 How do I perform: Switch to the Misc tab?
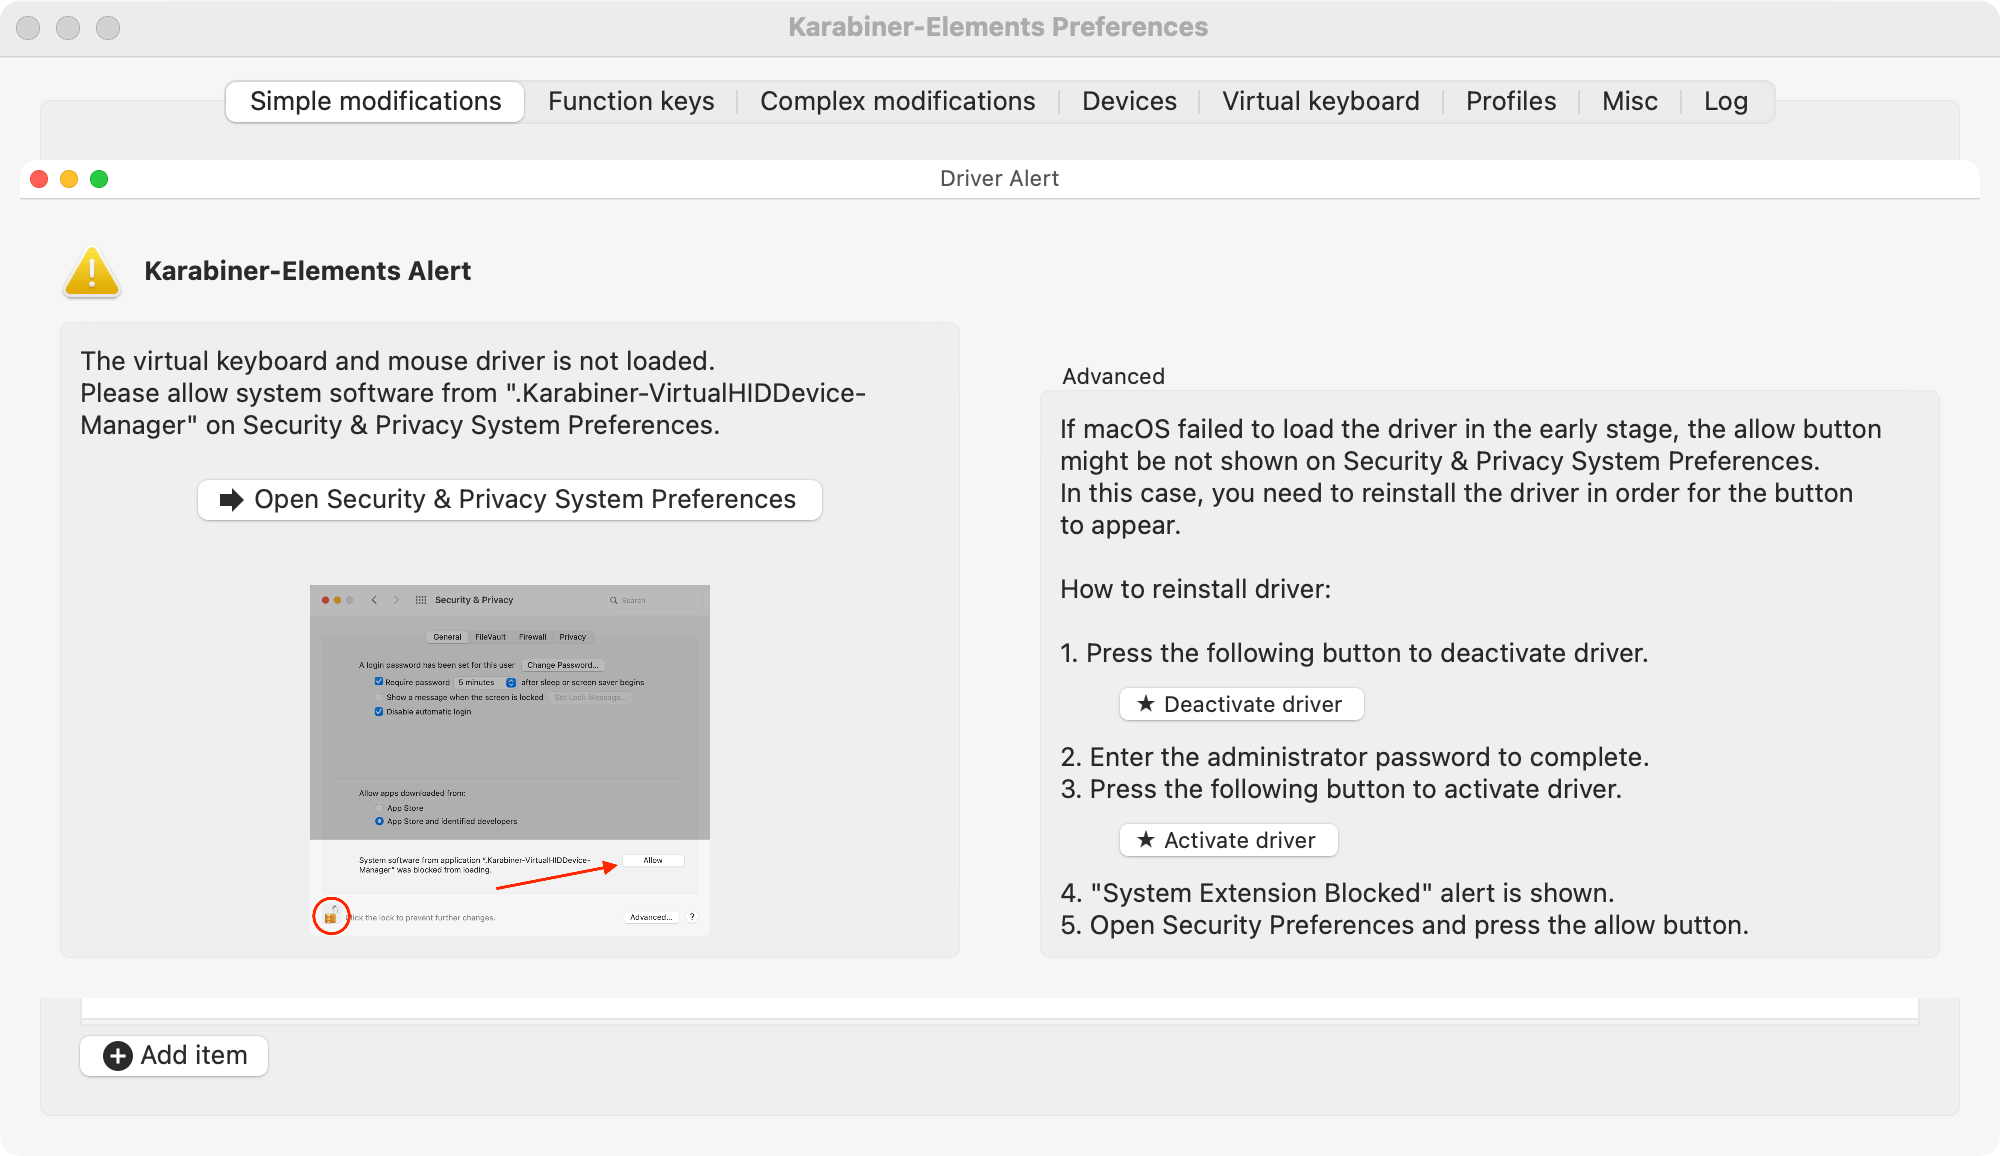pyautogui.click(x=1629, y=102)
